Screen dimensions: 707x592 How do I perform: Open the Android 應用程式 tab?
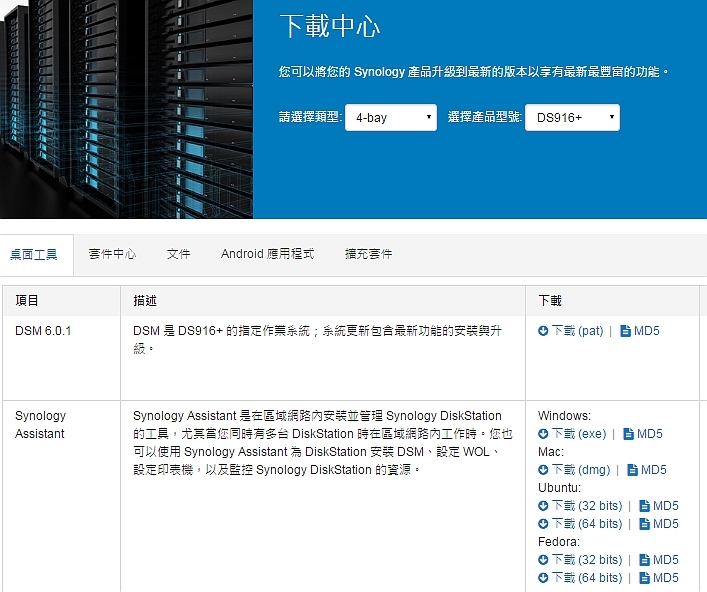267,254
